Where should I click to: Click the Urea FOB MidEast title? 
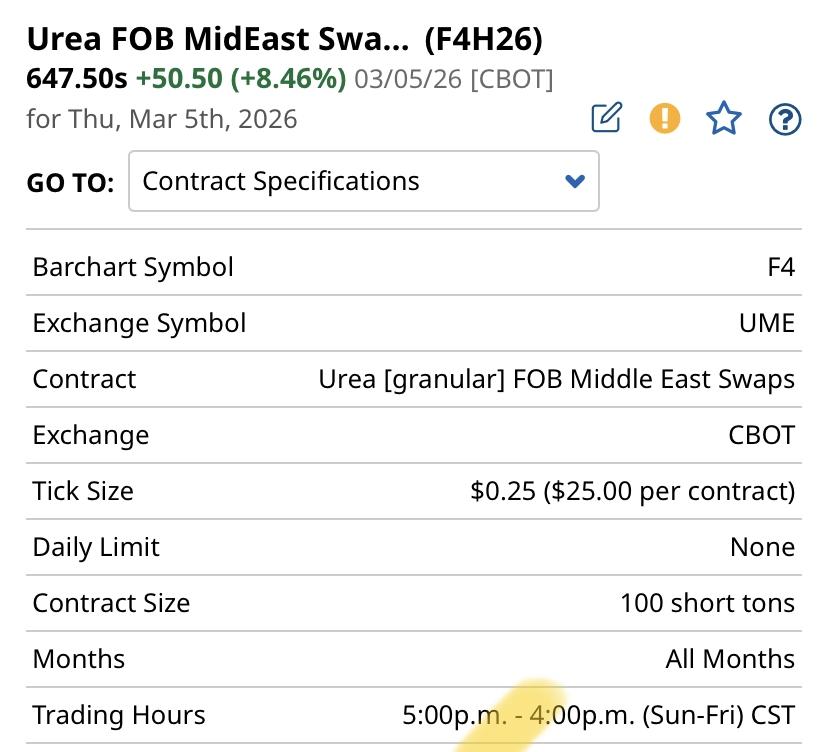pos(218,40)
